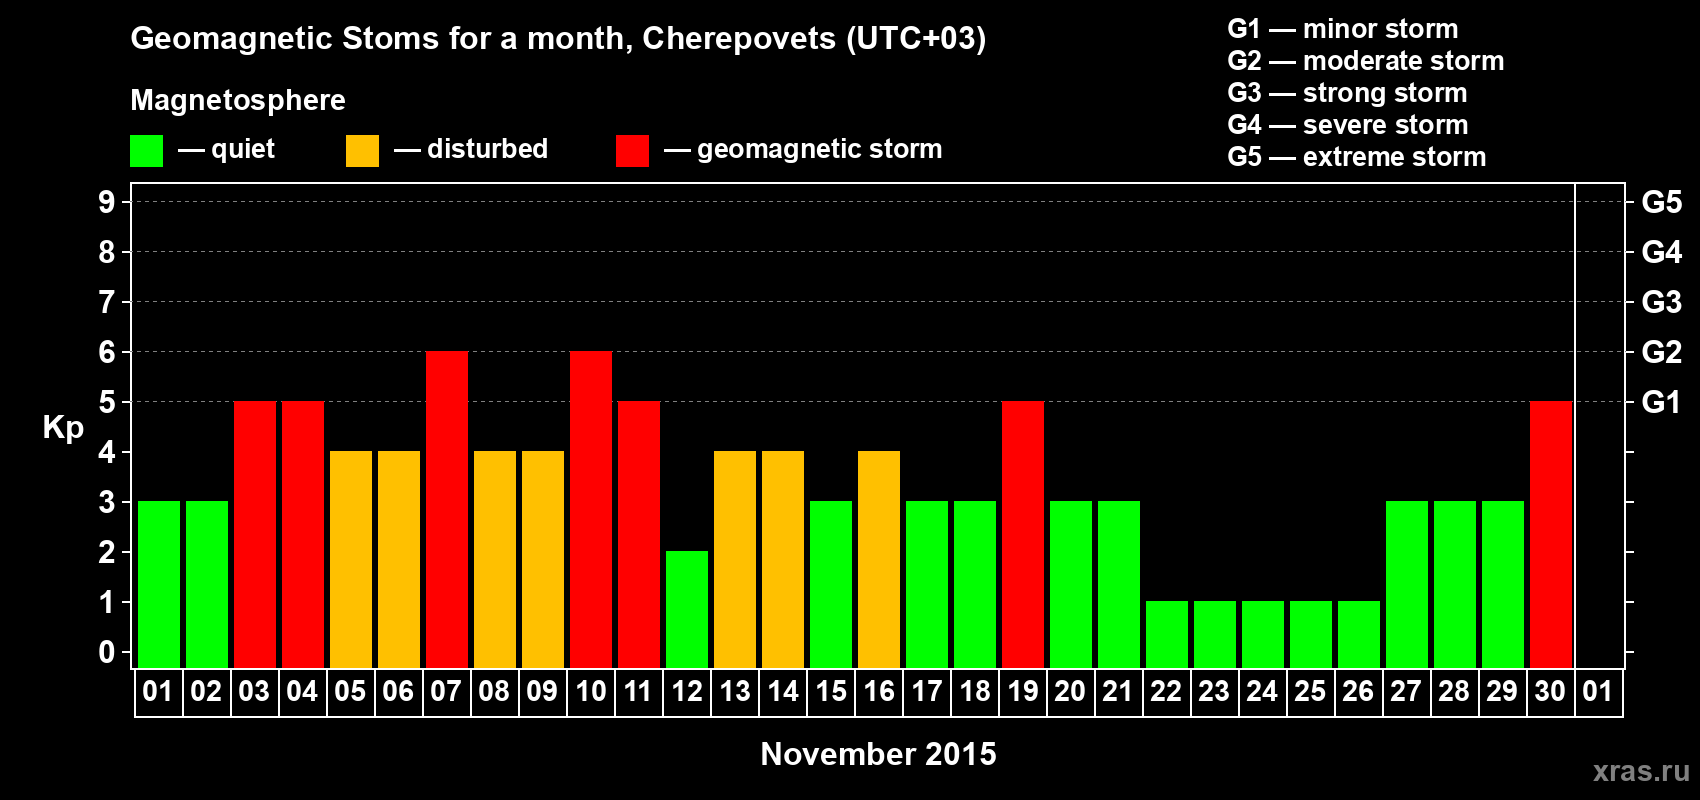Select the red bar for November 03

tap(255, 534)
